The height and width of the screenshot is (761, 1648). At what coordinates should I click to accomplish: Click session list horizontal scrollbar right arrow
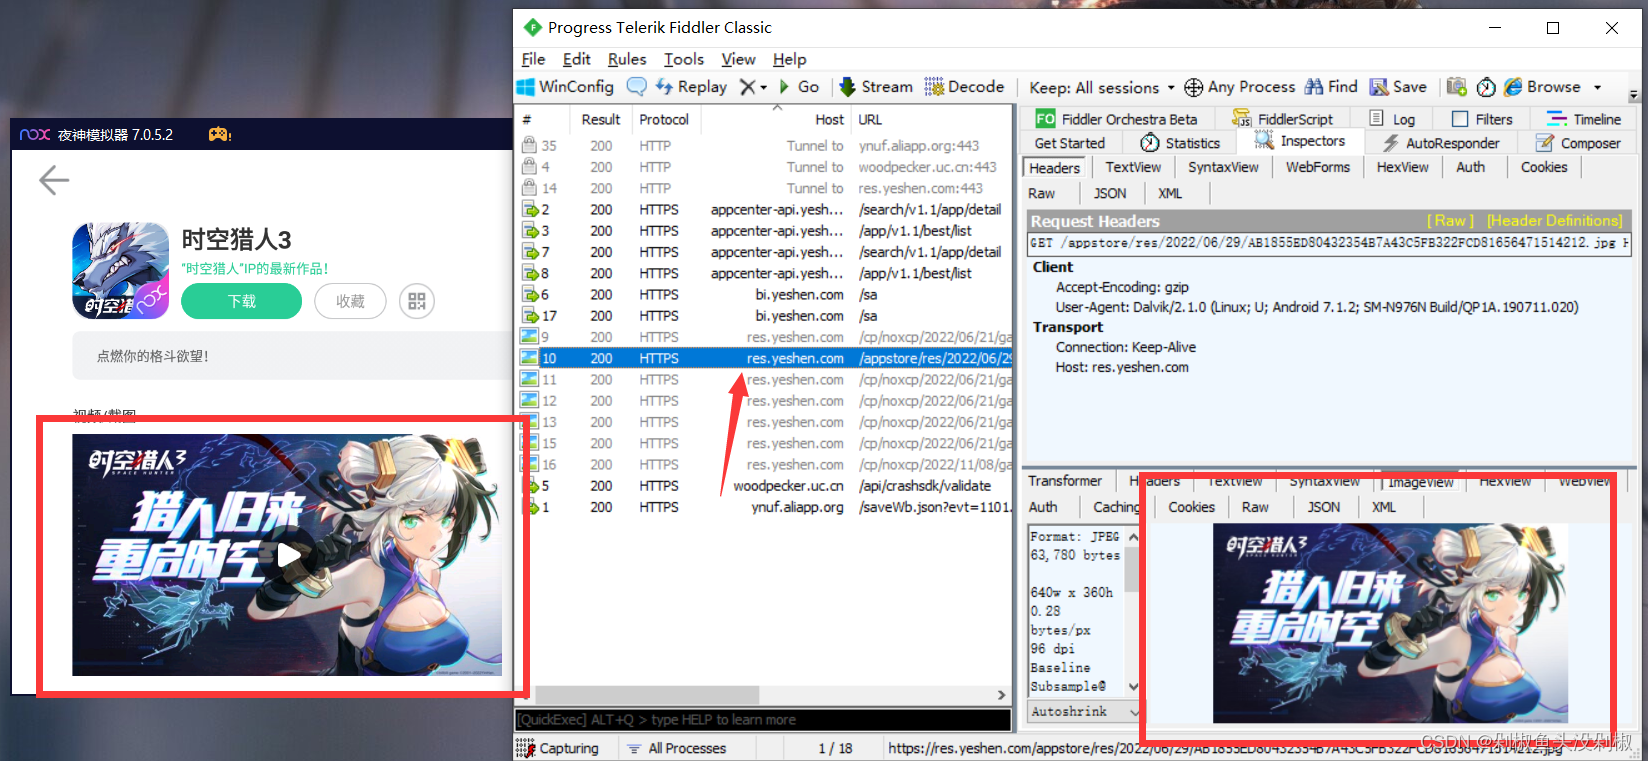coord(1002,694)
